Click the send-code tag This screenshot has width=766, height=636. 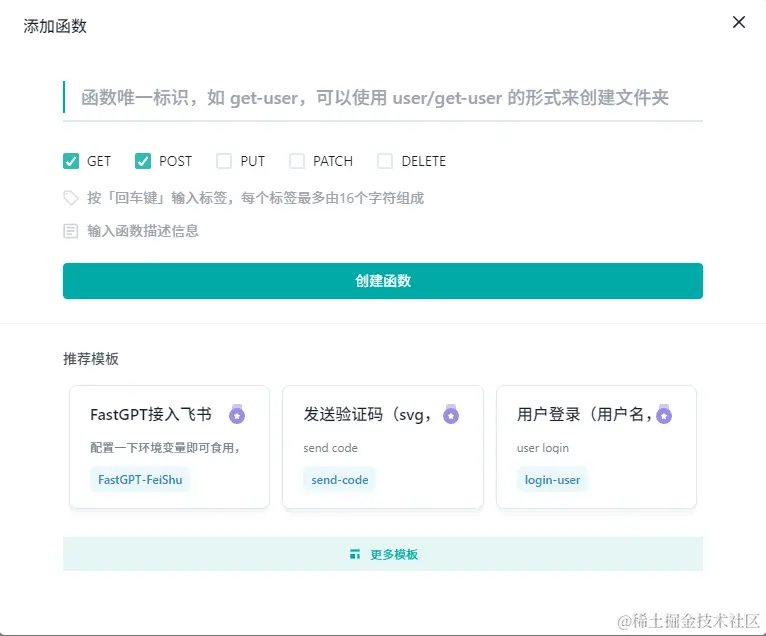(x=340, y=480)
